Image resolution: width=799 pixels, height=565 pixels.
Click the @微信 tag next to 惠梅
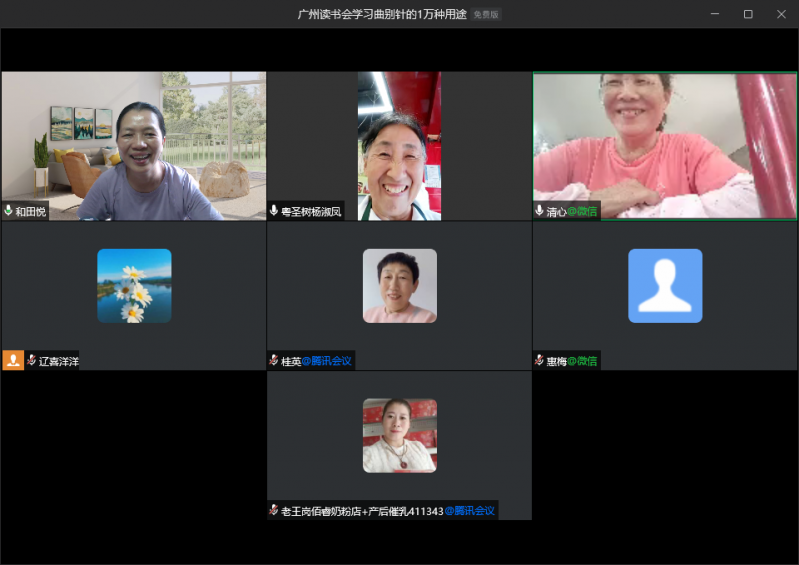582,361
